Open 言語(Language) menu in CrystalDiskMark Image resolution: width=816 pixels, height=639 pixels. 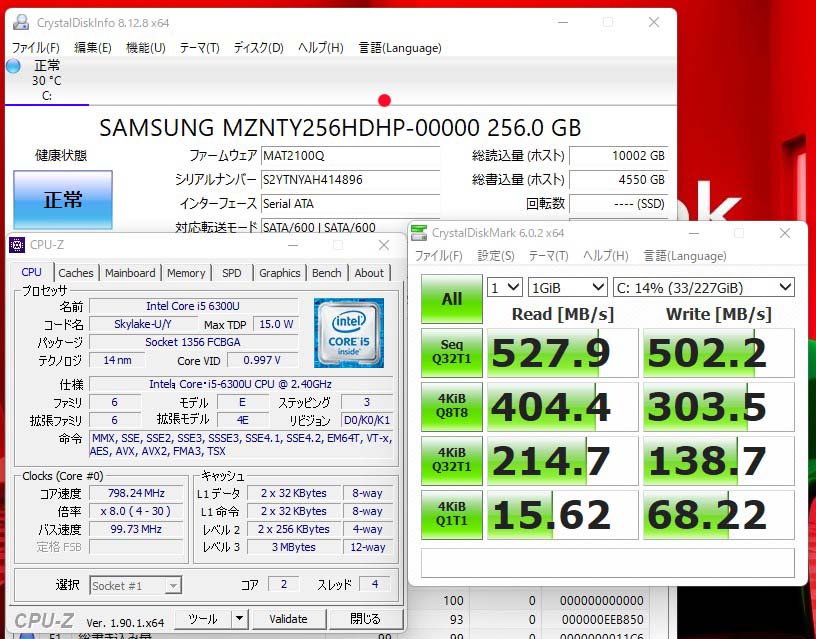point(685,256)
